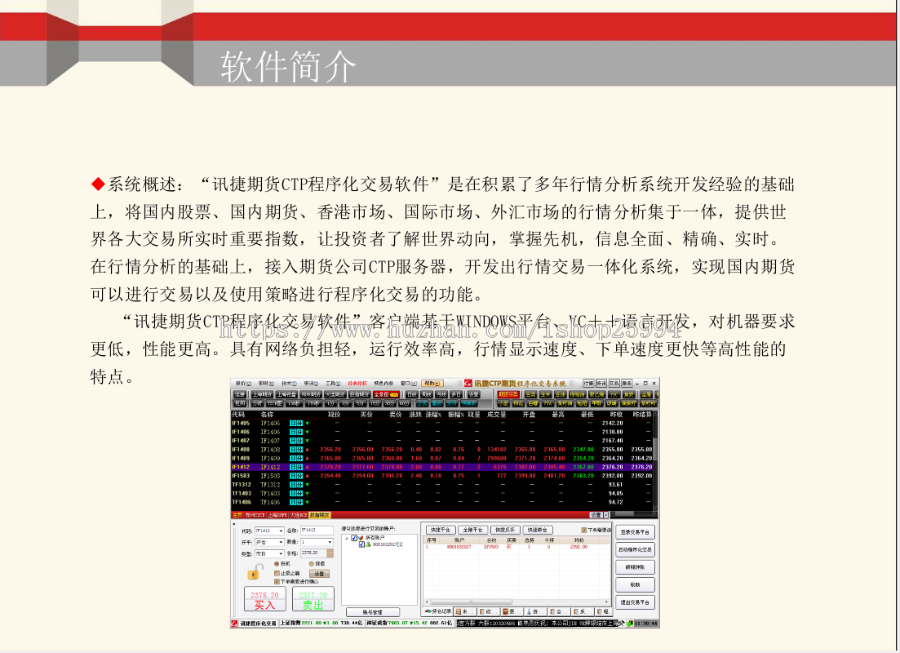The width and height of the screenshot is (900, 653).
Task: Switch to the 持仓记录 tab
Action: pyautogui.click(x=437, y=612)
